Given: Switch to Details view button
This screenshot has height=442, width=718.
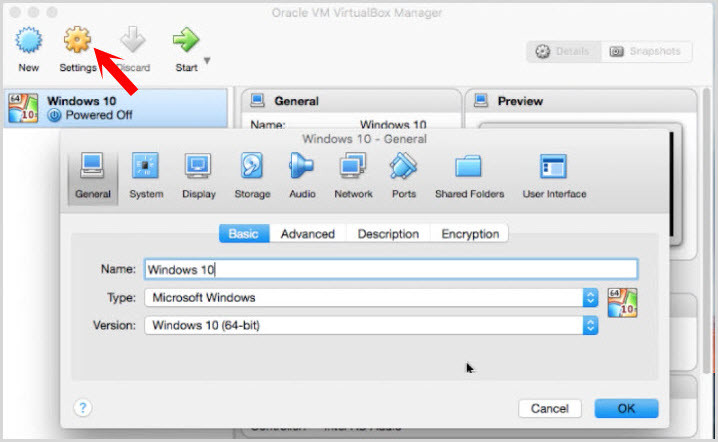Looking at the screenshot, I should (x=564, y=51).
